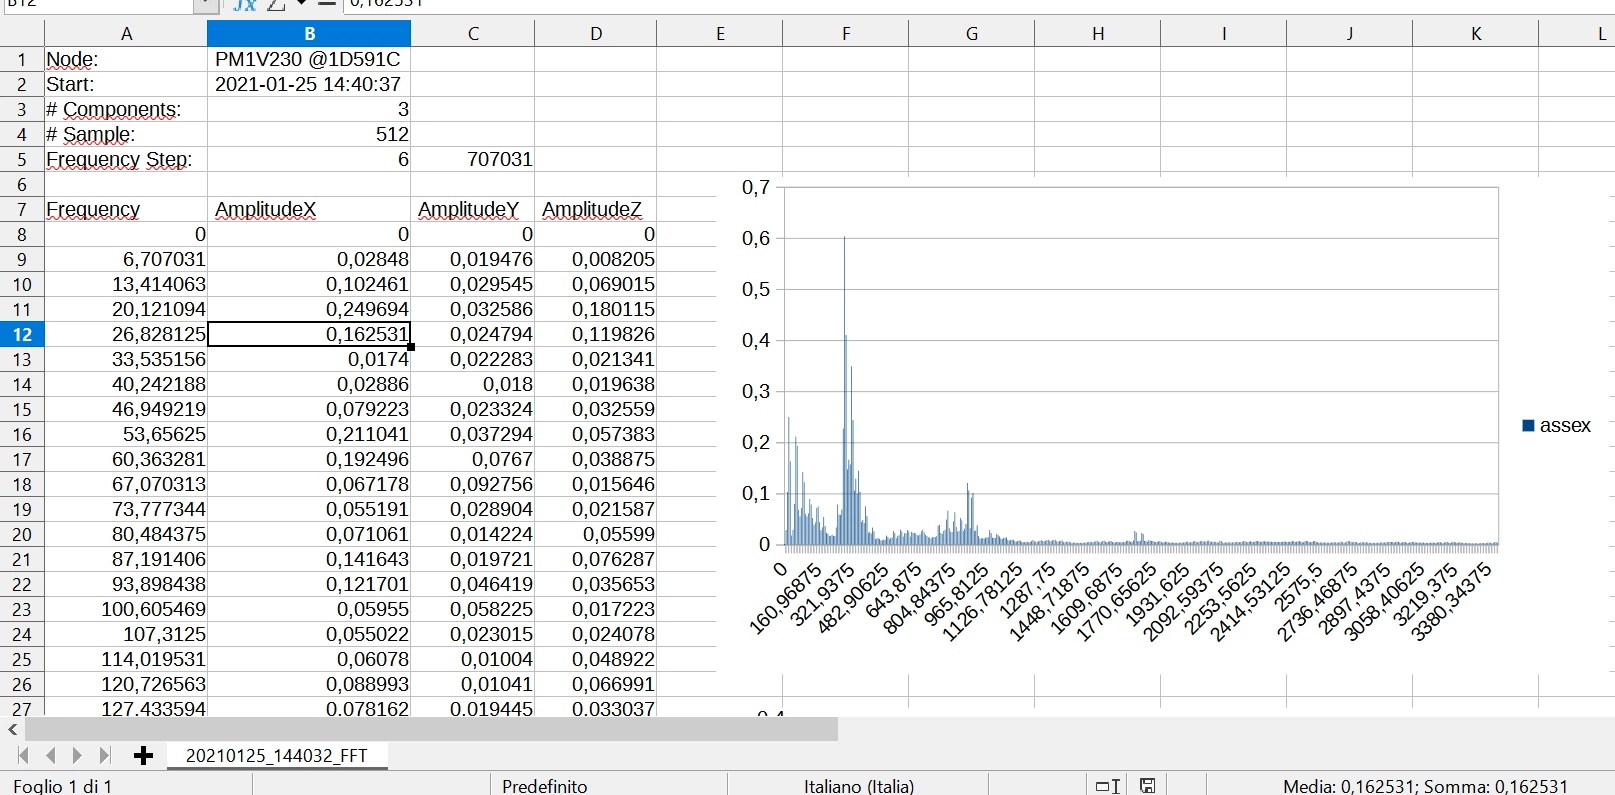Click chart y-axis label 0,7
This screenshot has width=1615, height=795.
[x=756, y=187]
